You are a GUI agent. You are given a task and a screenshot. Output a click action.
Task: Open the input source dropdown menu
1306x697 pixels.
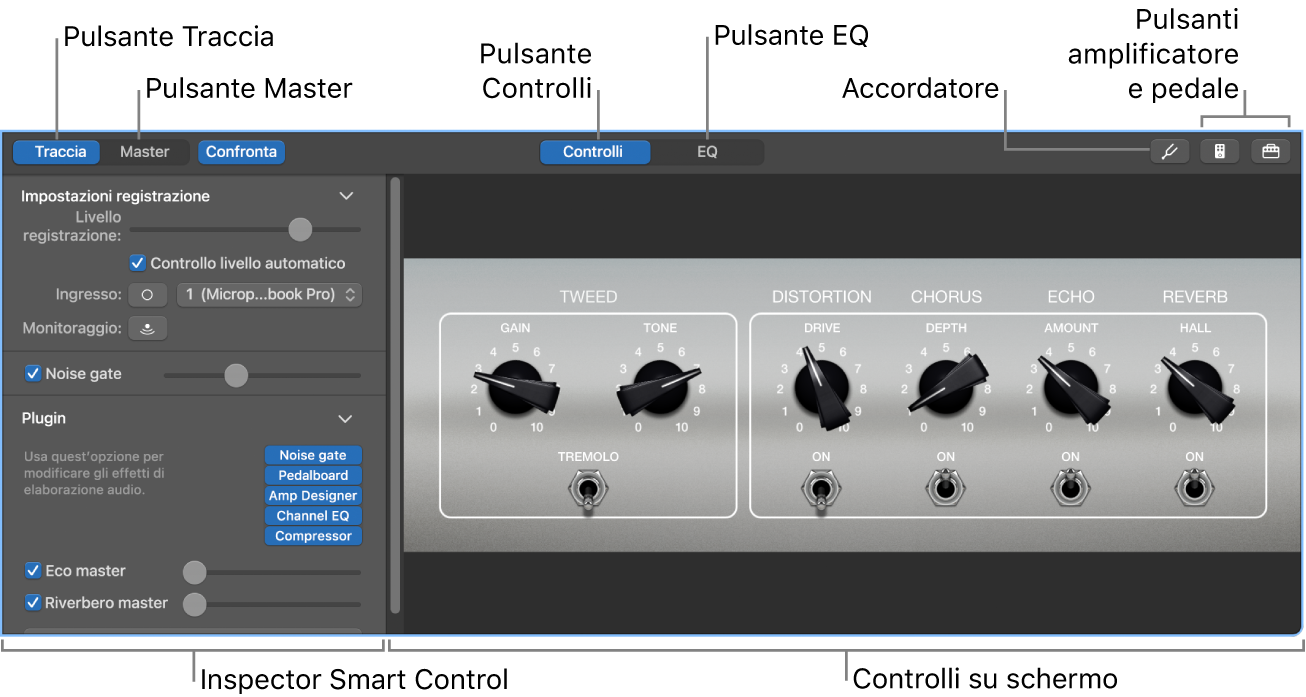click(x=269, y=295)
